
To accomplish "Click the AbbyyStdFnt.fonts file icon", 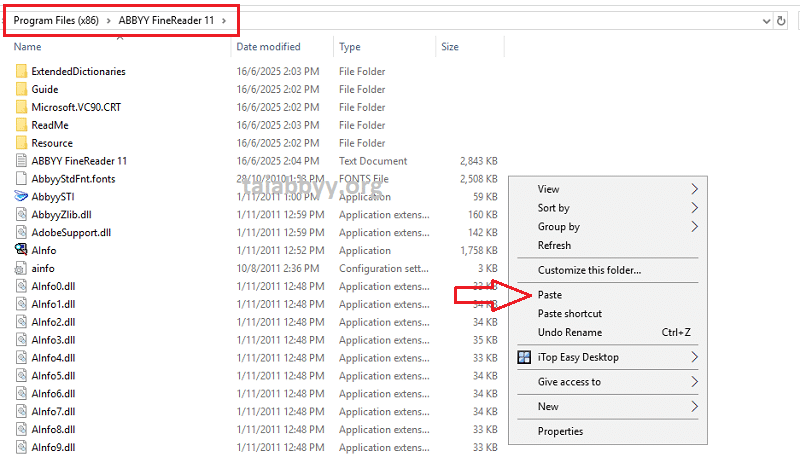I will (x=21, y=179).
